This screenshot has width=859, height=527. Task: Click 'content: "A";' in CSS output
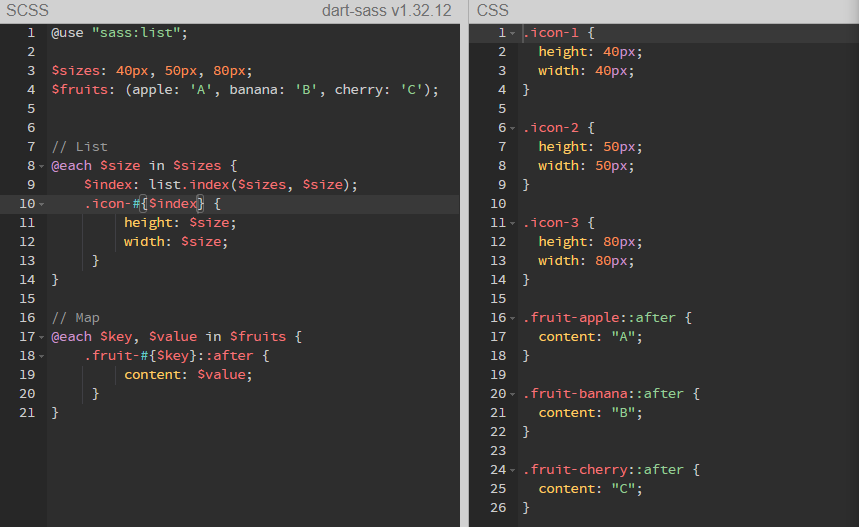590,337
